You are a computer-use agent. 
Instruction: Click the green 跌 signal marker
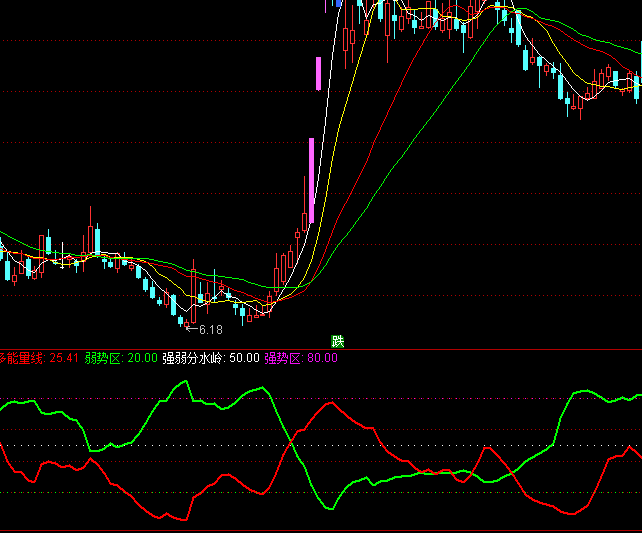tap(338, 342)
